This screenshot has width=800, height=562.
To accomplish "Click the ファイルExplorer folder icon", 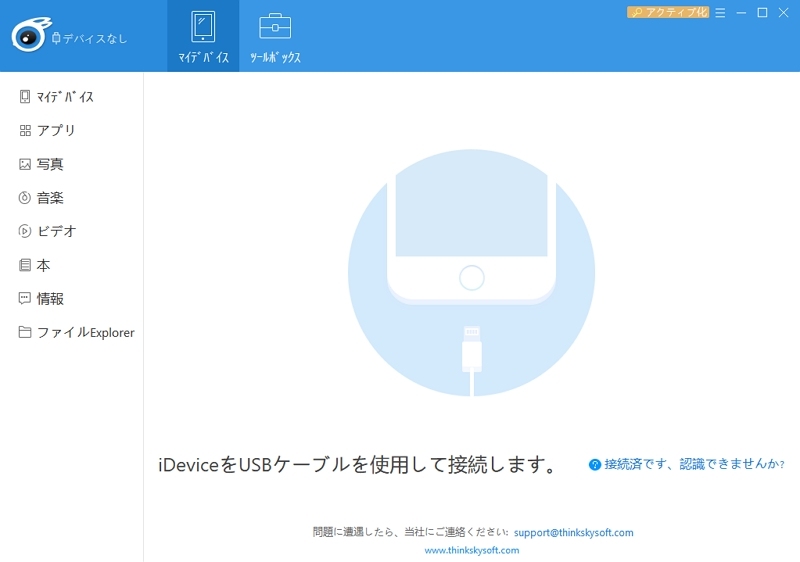I will tap(25, 332).
